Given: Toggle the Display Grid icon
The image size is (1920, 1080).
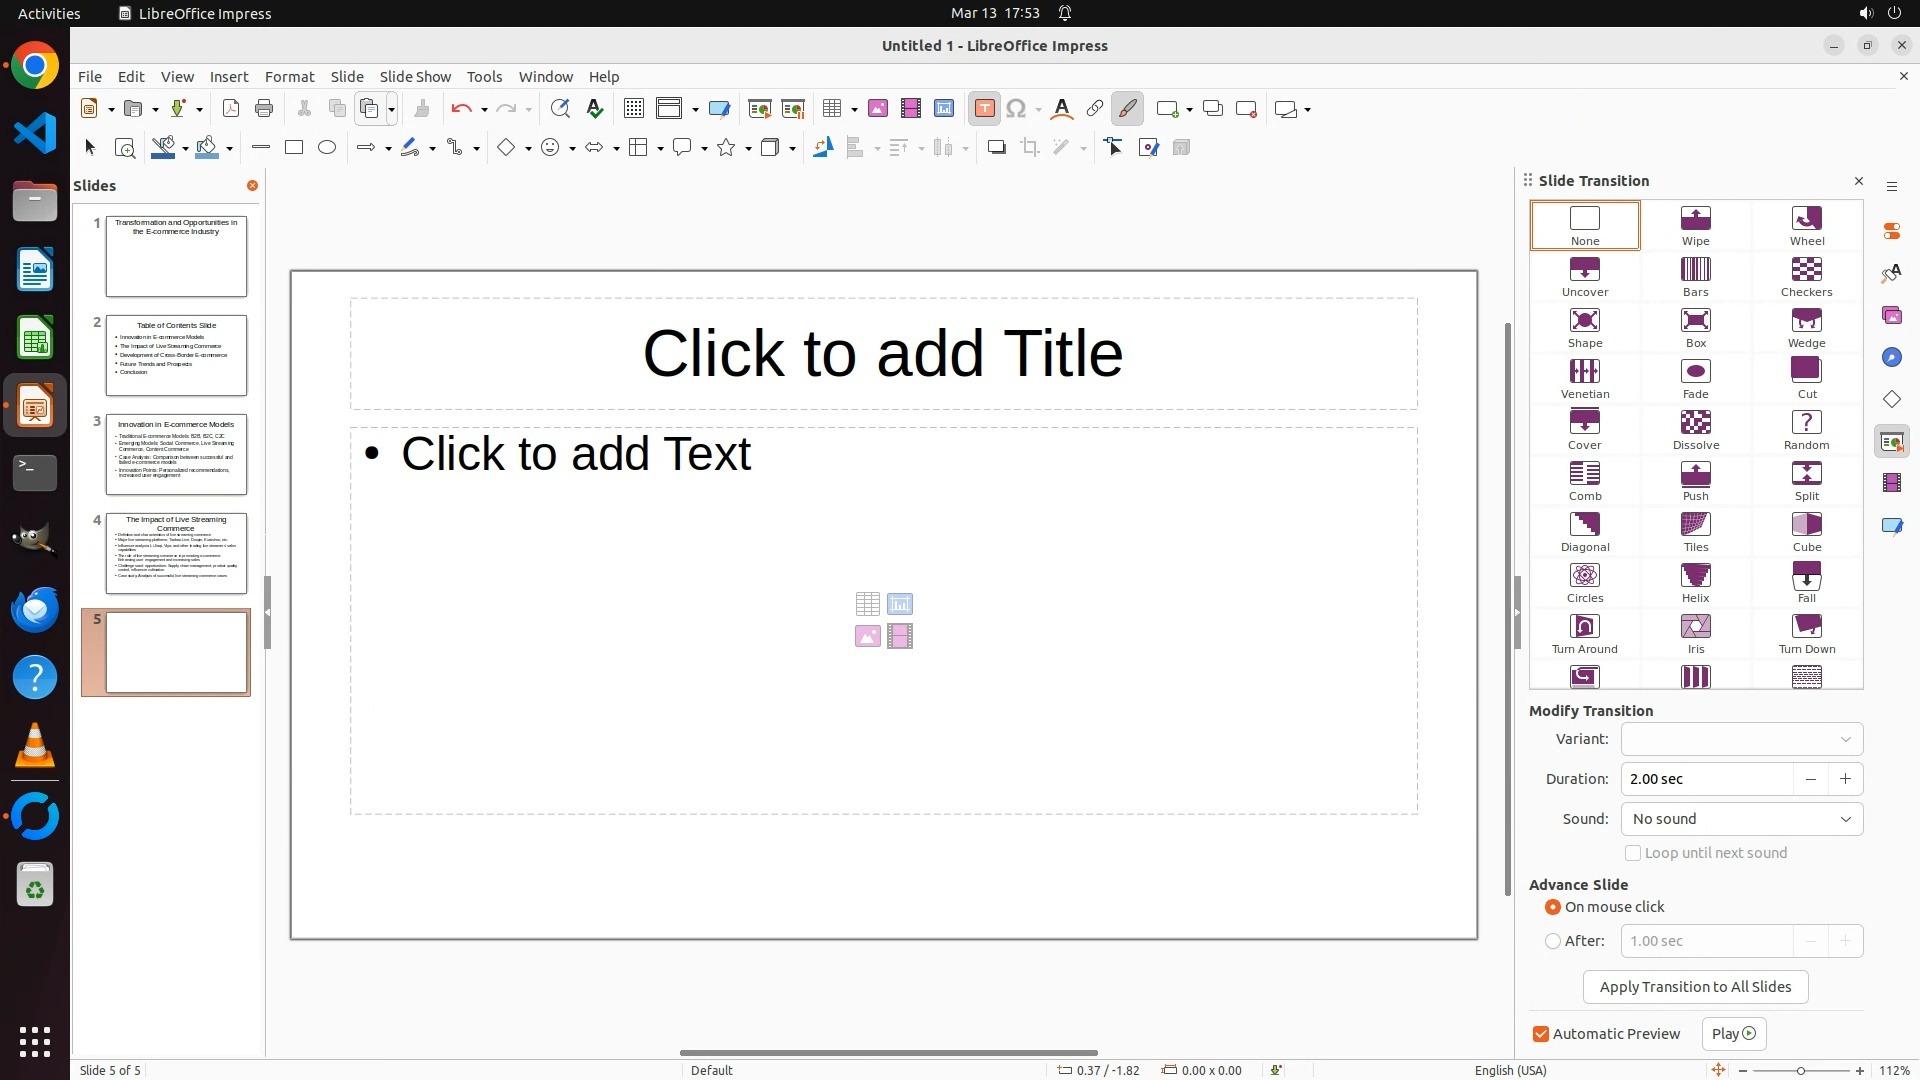Looking at the screenshot, I should (x=634, y=109).
